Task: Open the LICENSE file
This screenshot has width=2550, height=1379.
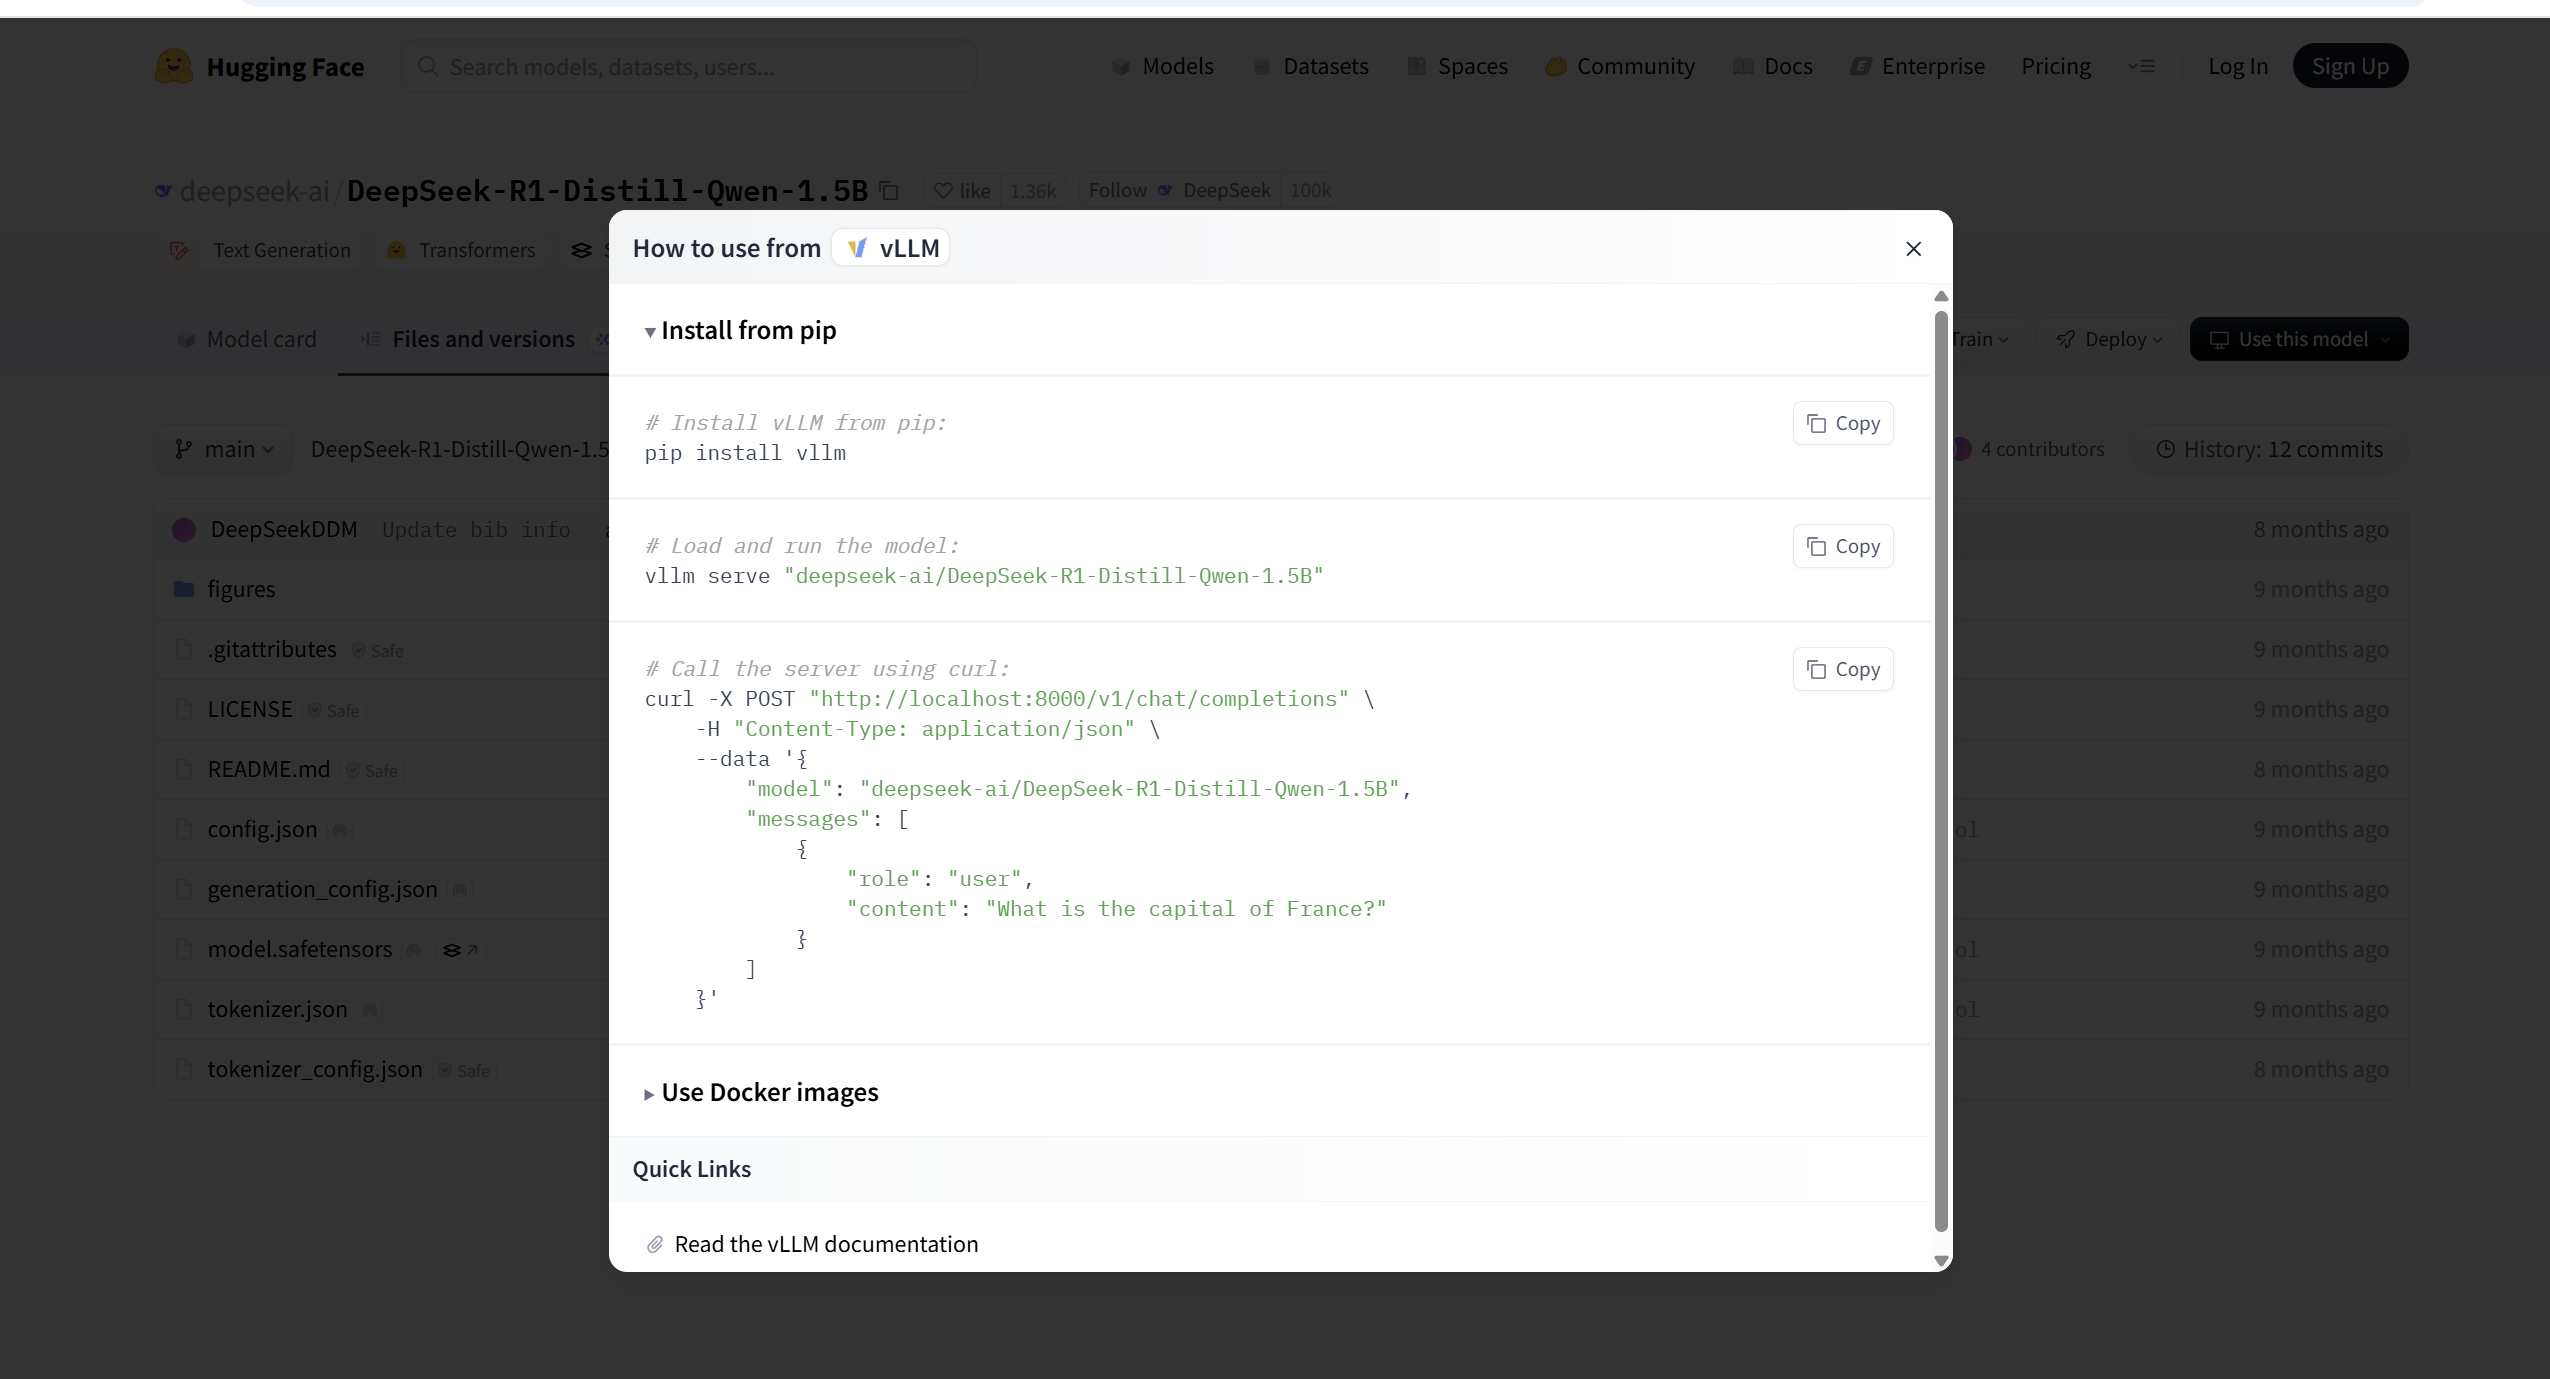Action: coord(250,710)
